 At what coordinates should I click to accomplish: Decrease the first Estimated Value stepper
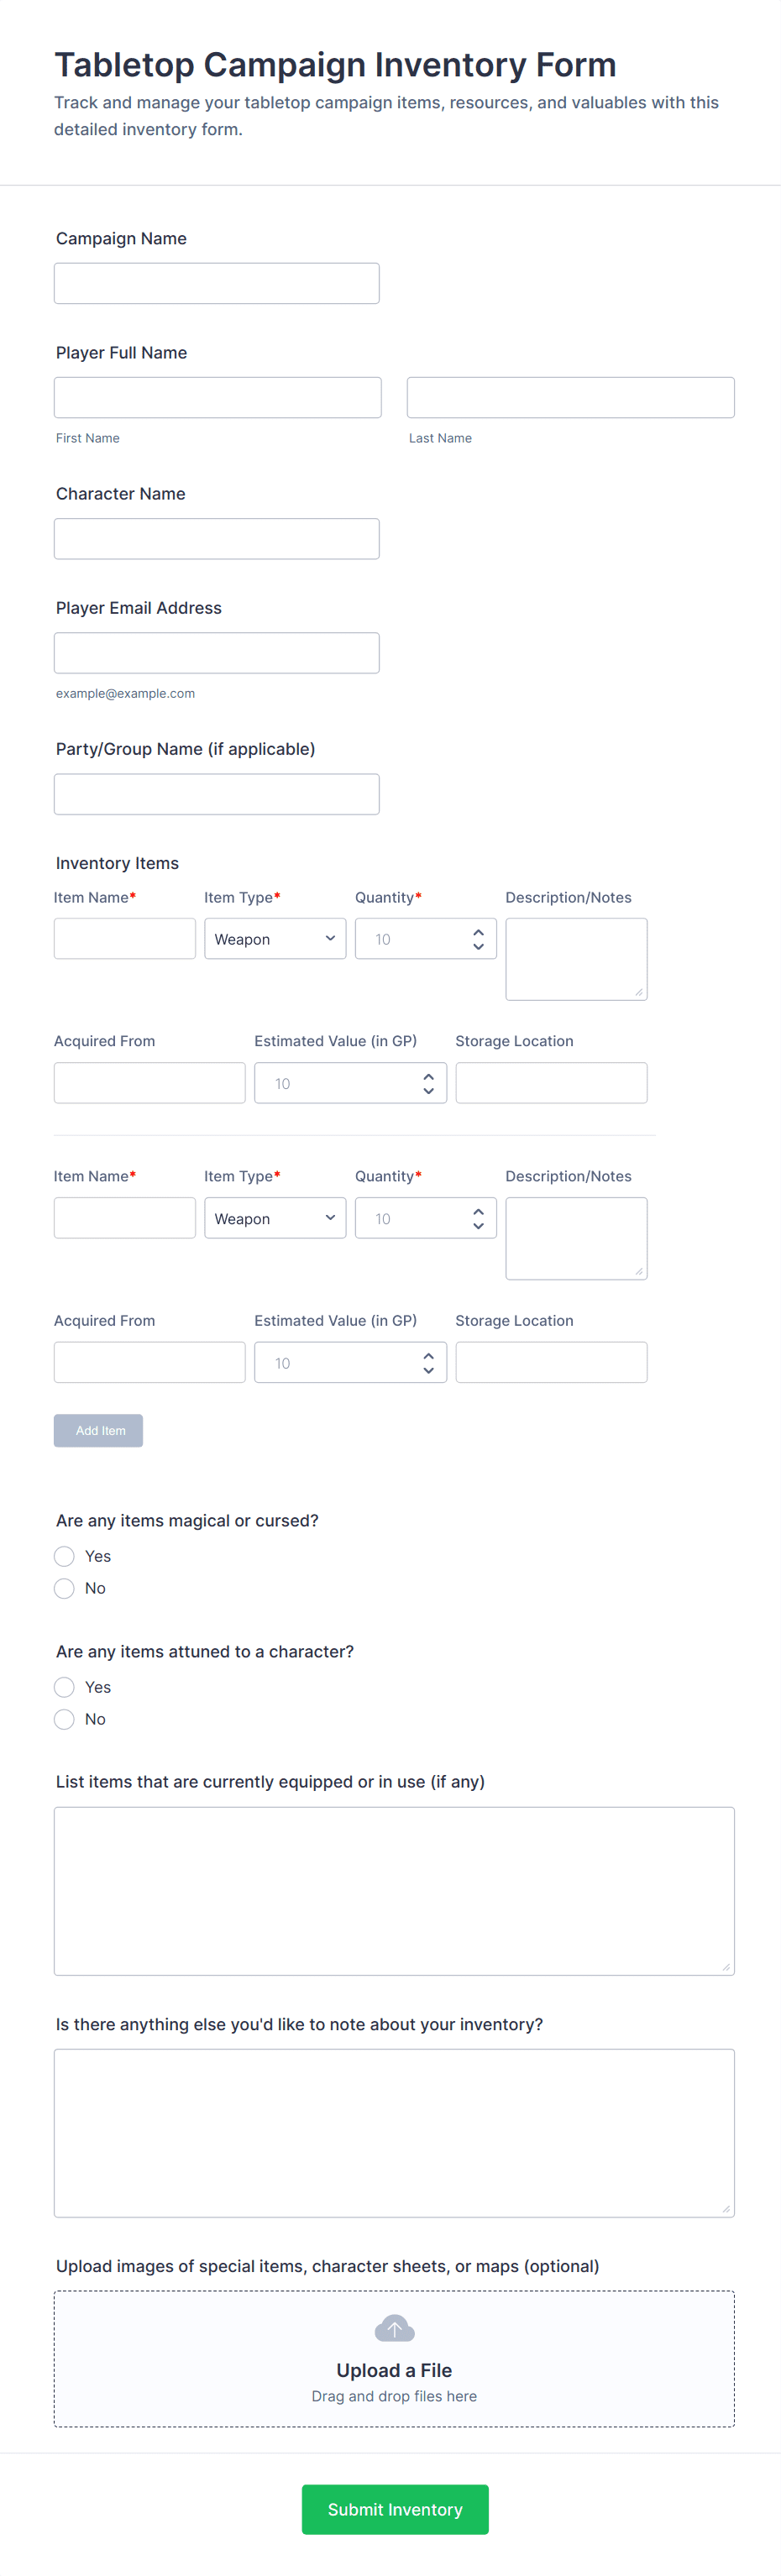click(428, 1090)
